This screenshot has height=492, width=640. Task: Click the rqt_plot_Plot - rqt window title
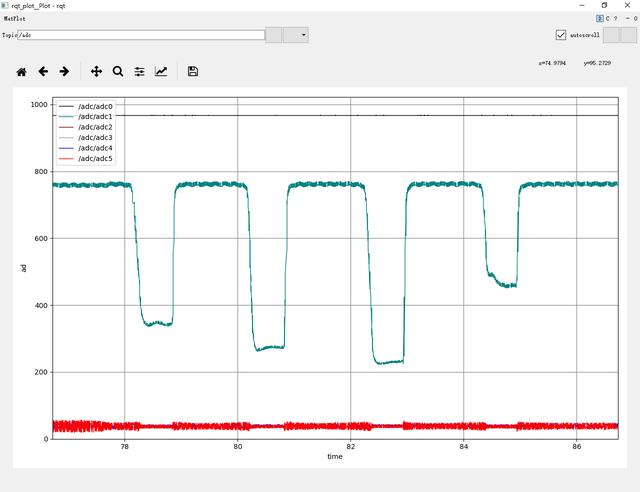[38, 6]
